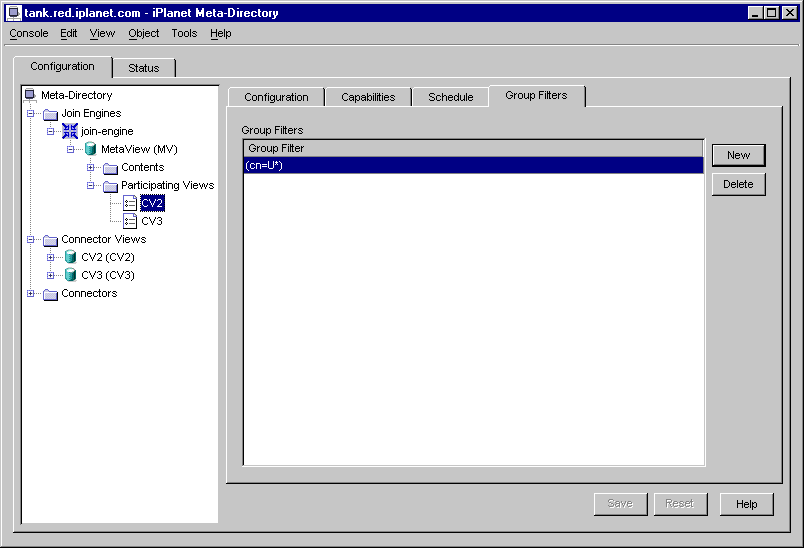Click the Reset button
Image resolution: width=804 pixels, height=548 pixels.
click(x=680, y=504)
